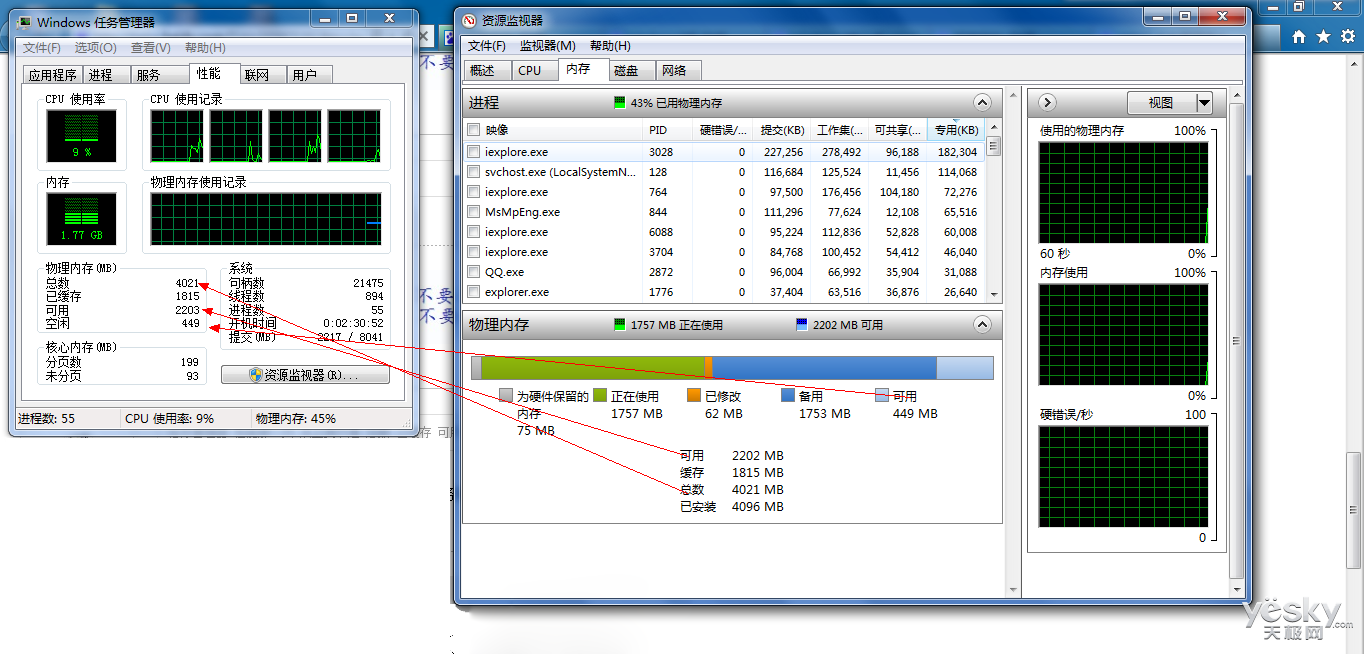Click the 硬错误/秒 graph
Screen dimensions: 1364x654
tap(1123, 477)
